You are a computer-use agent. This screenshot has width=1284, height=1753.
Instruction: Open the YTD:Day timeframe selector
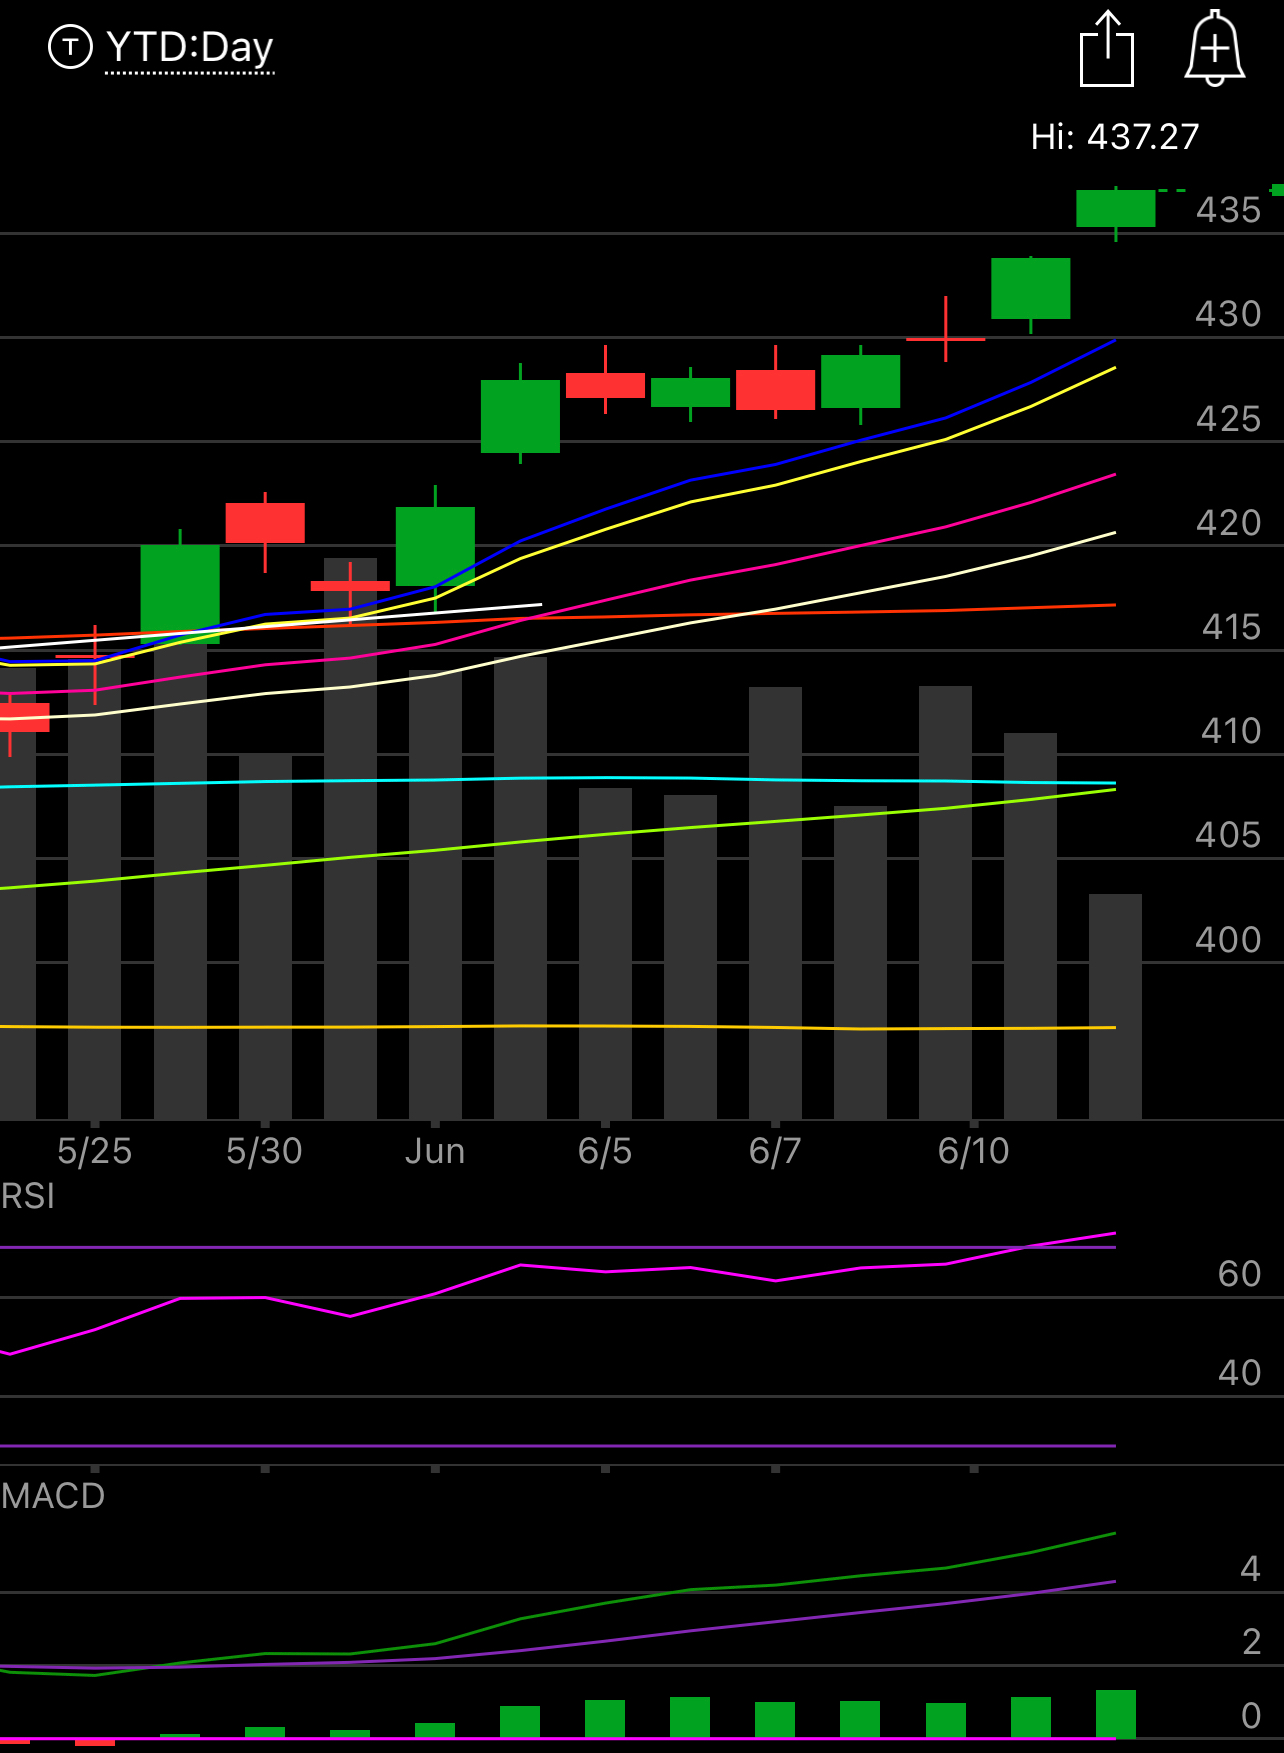[x=189, y=48]
